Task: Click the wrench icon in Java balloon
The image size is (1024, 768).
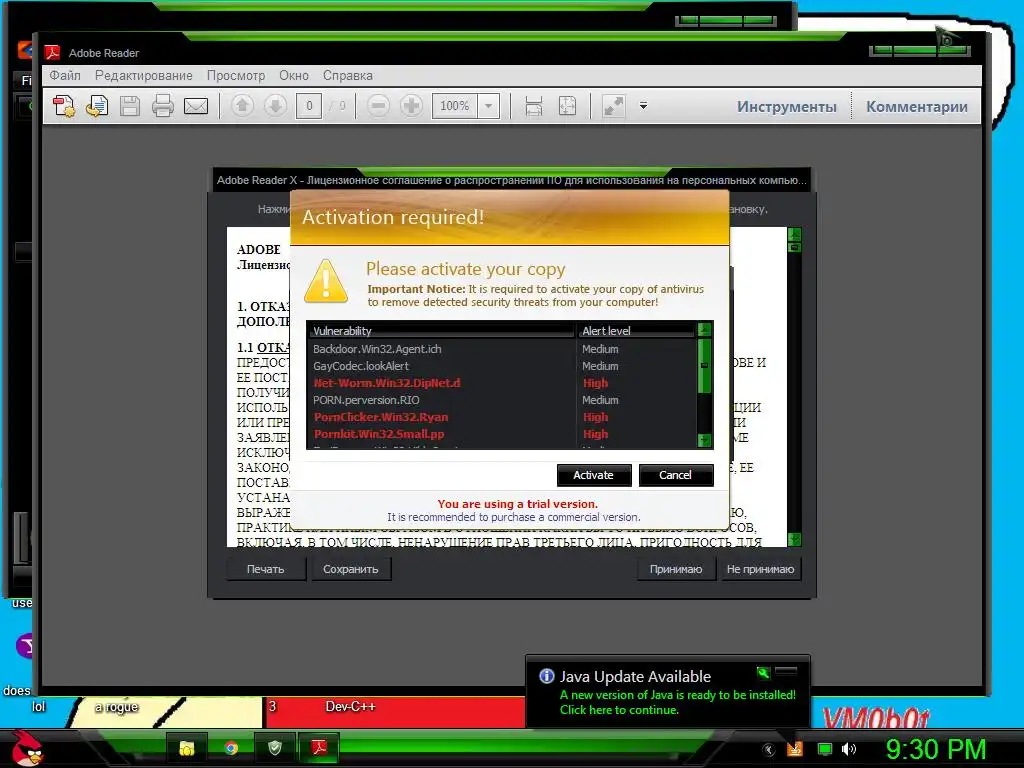Action: (763, 673)
